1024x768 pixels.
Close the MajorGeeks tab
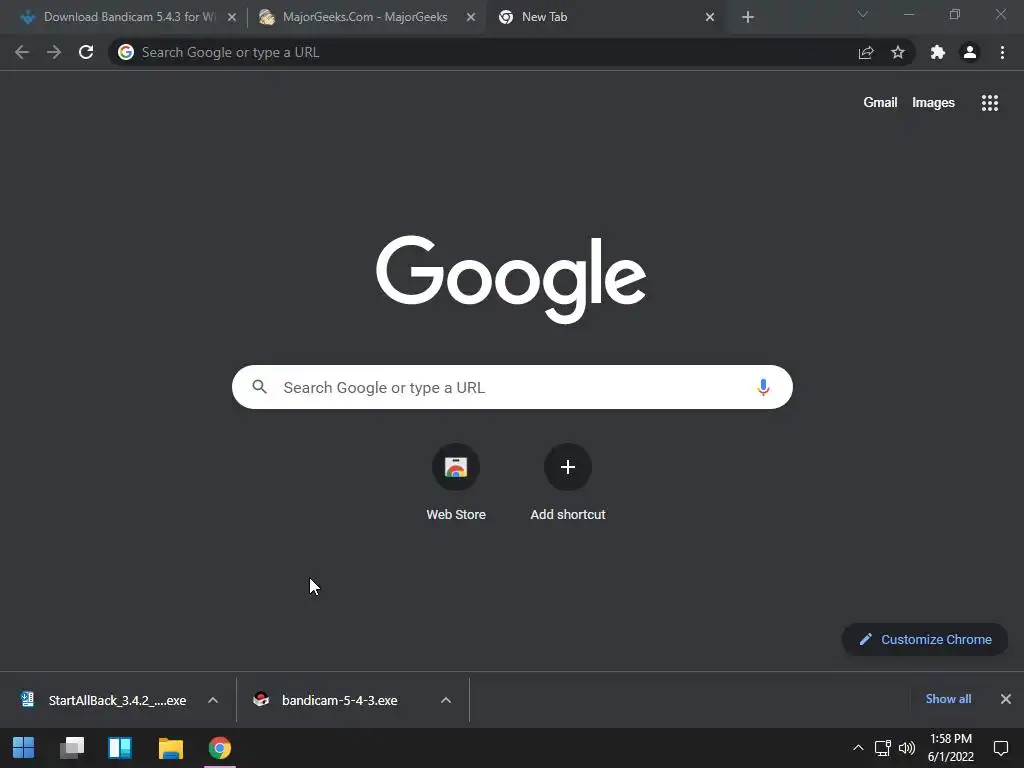(471, 18)
